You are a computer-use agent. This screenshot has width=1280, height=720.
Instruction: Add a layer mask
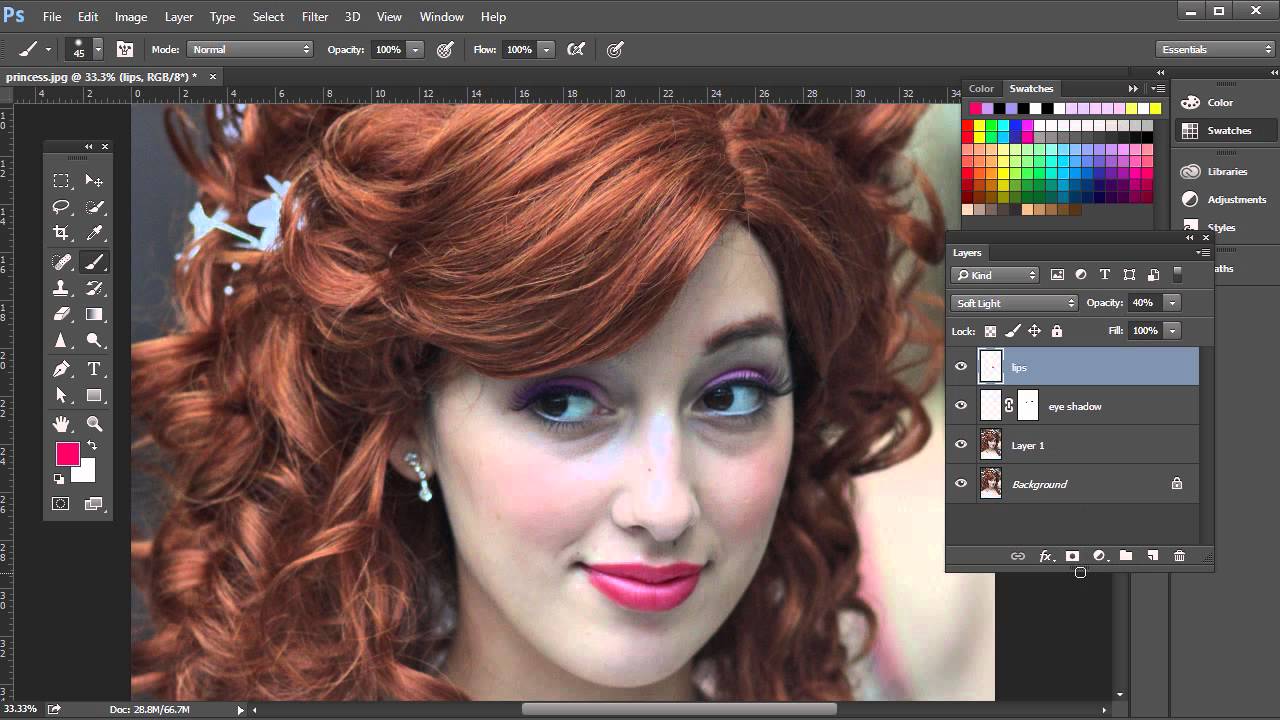click(x=1072, y=556)
